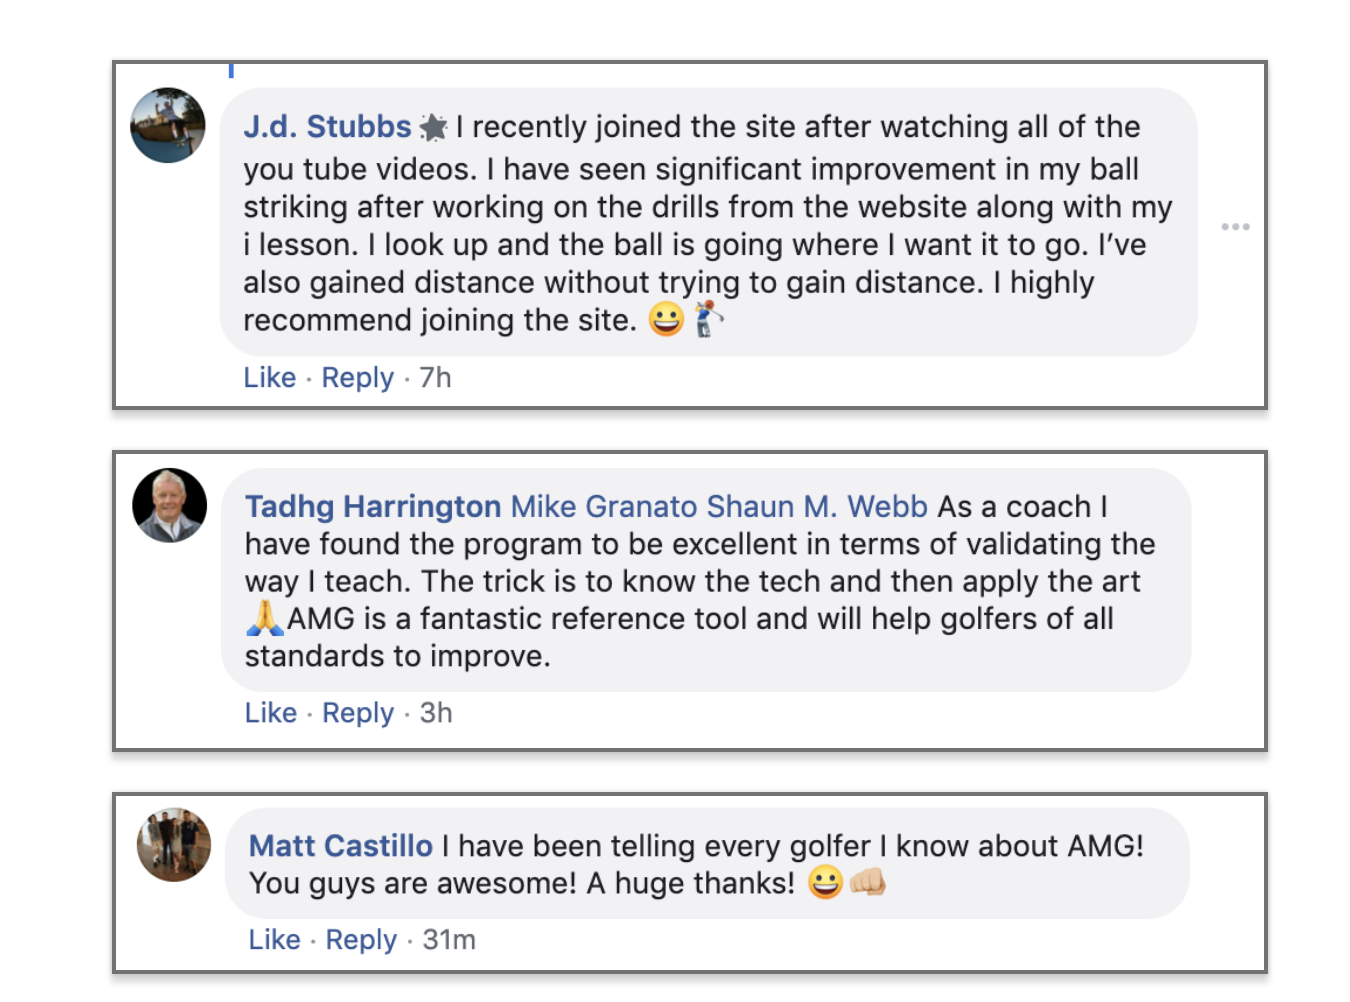Click the 31m timestamp on Castillo's comment

pos(449,940)
